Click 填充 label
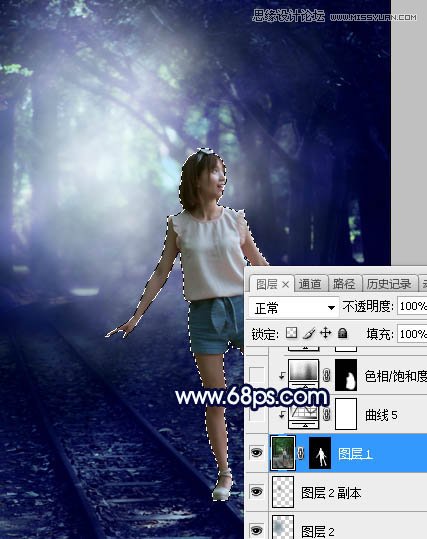Screen dimensions: 427x539 pyautogui.click(x=380, y=334)
